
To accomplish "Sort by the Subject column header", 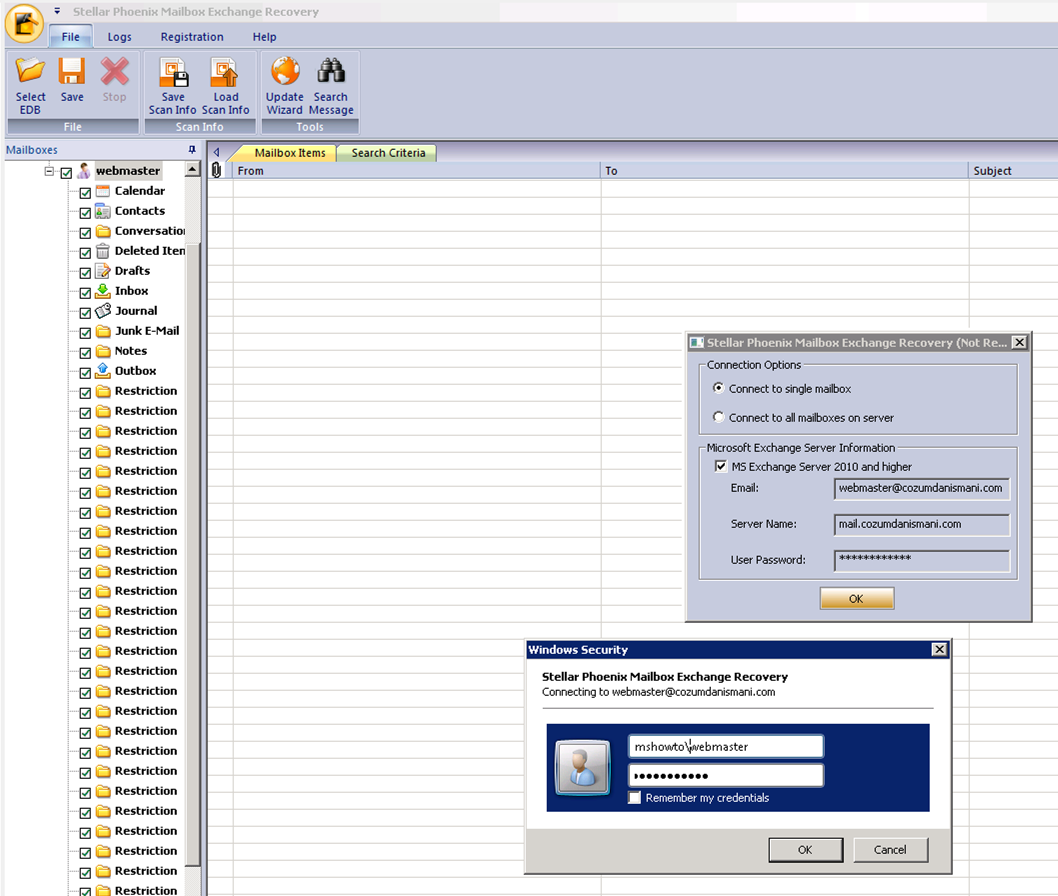I will click(x=1013, y=171).
